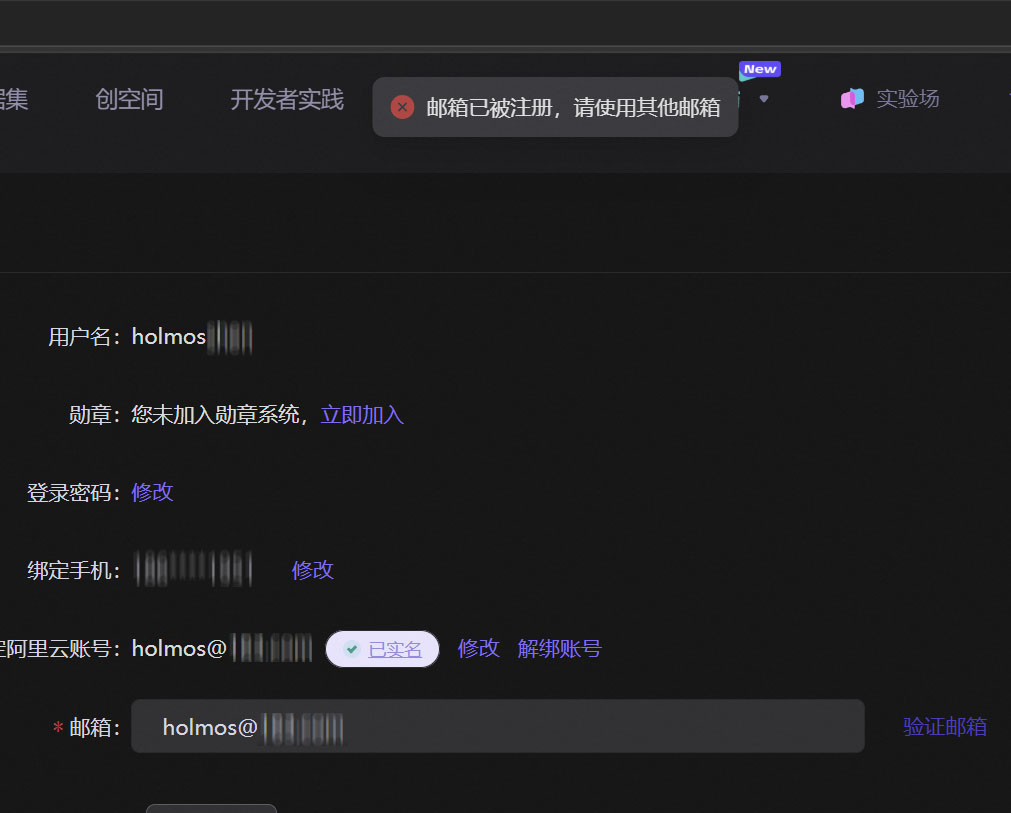Focus the 邮箱 input field
The height and width of the screenshot is (813, 1011).
coord(498,727)
